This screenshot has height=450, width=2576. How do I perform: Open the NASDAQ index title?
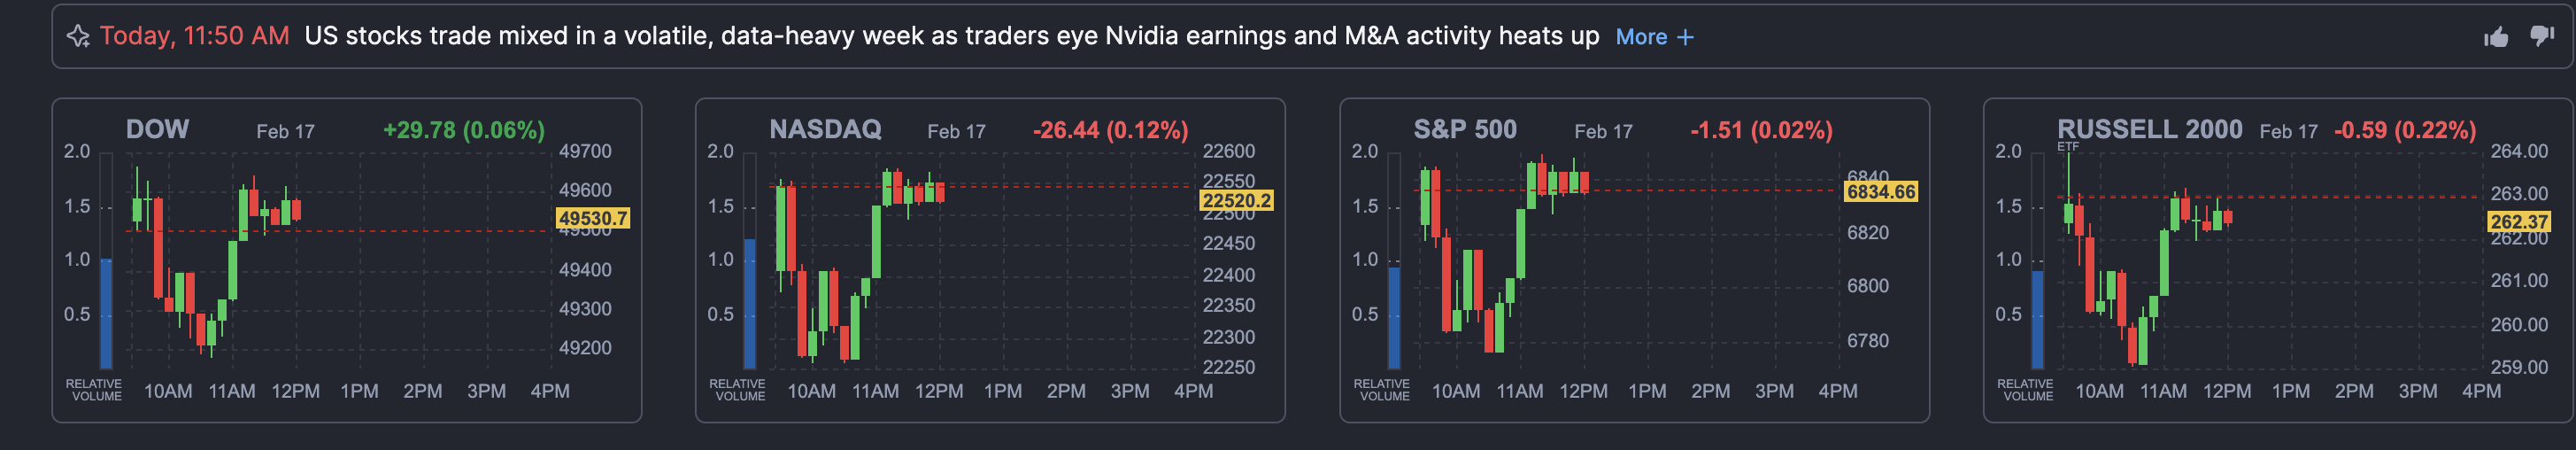pos(825,129)
